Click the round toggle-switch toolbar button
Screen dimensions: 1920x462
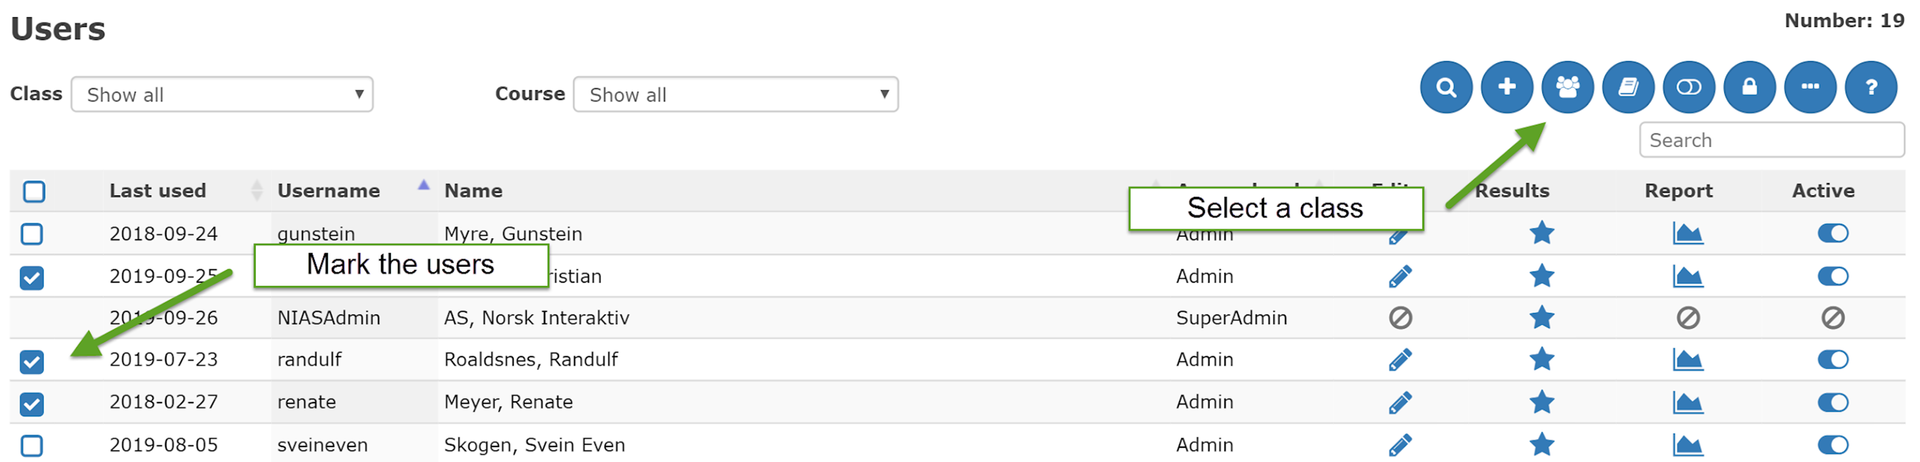click(x=1689, y=88)
